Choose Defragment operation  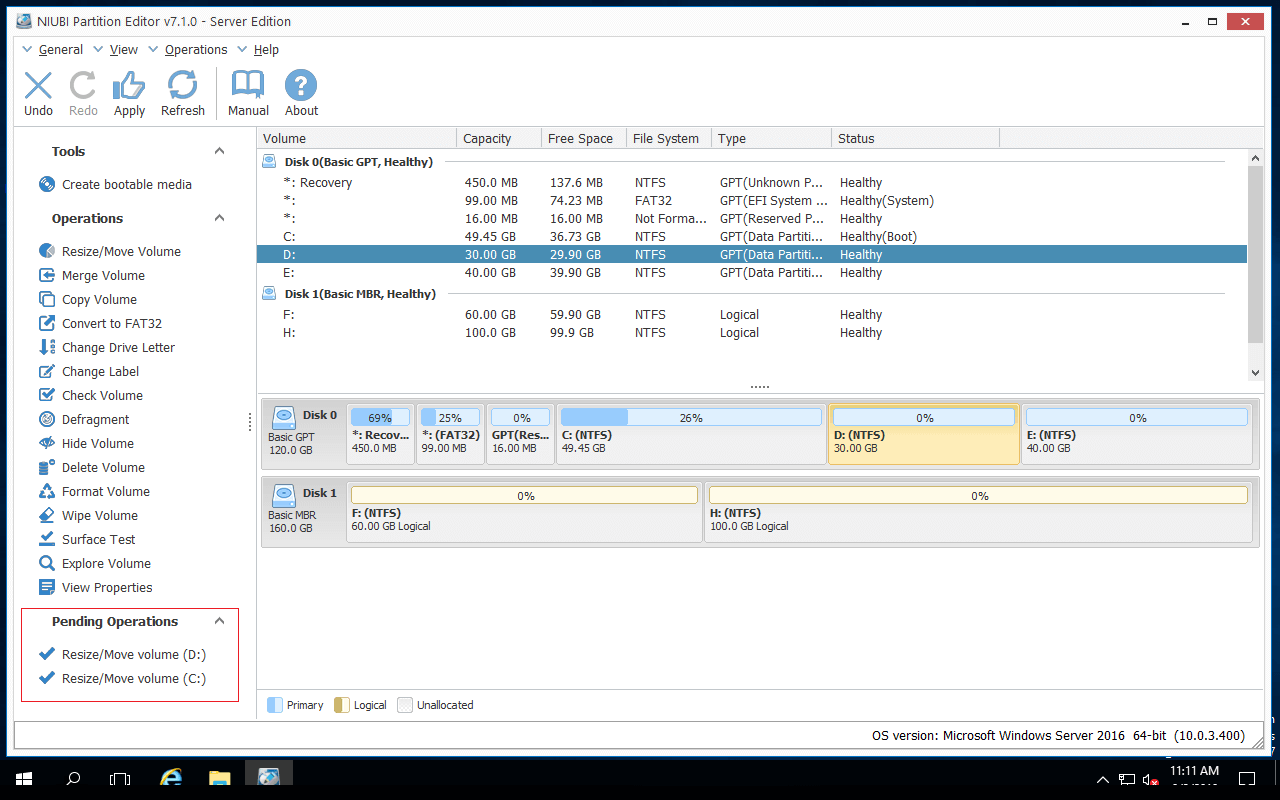(x=84, y=419)
